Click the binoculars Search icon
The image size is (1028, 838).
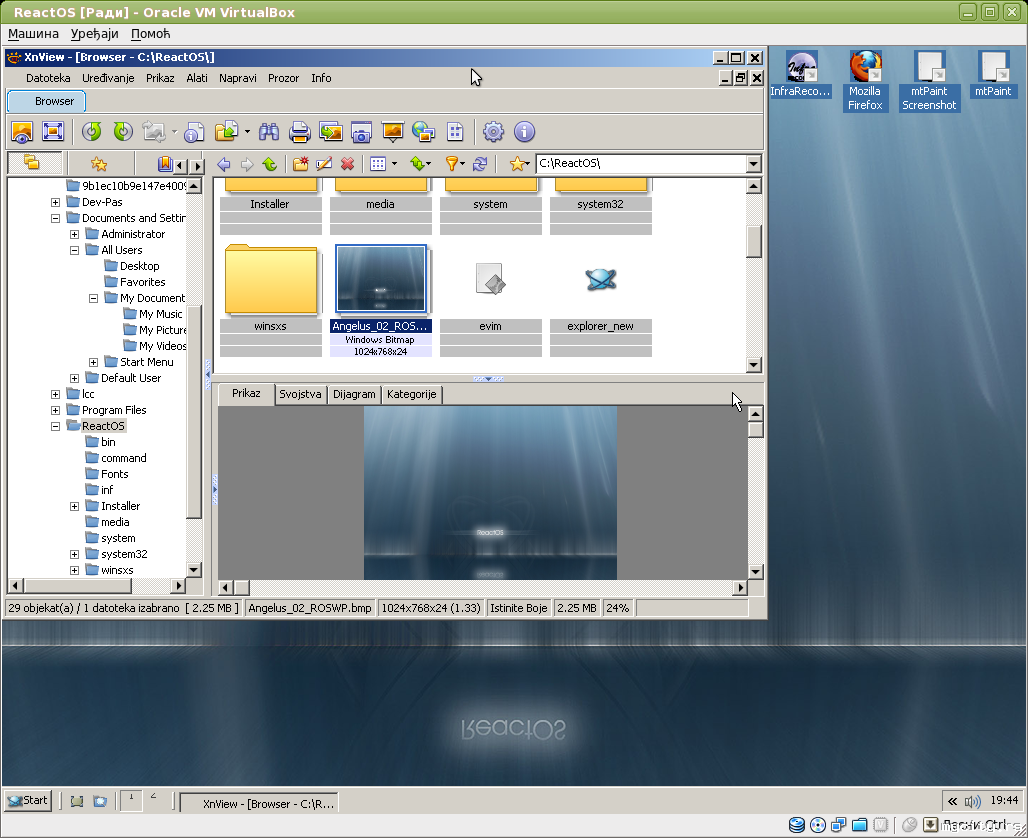pos(268,132)
